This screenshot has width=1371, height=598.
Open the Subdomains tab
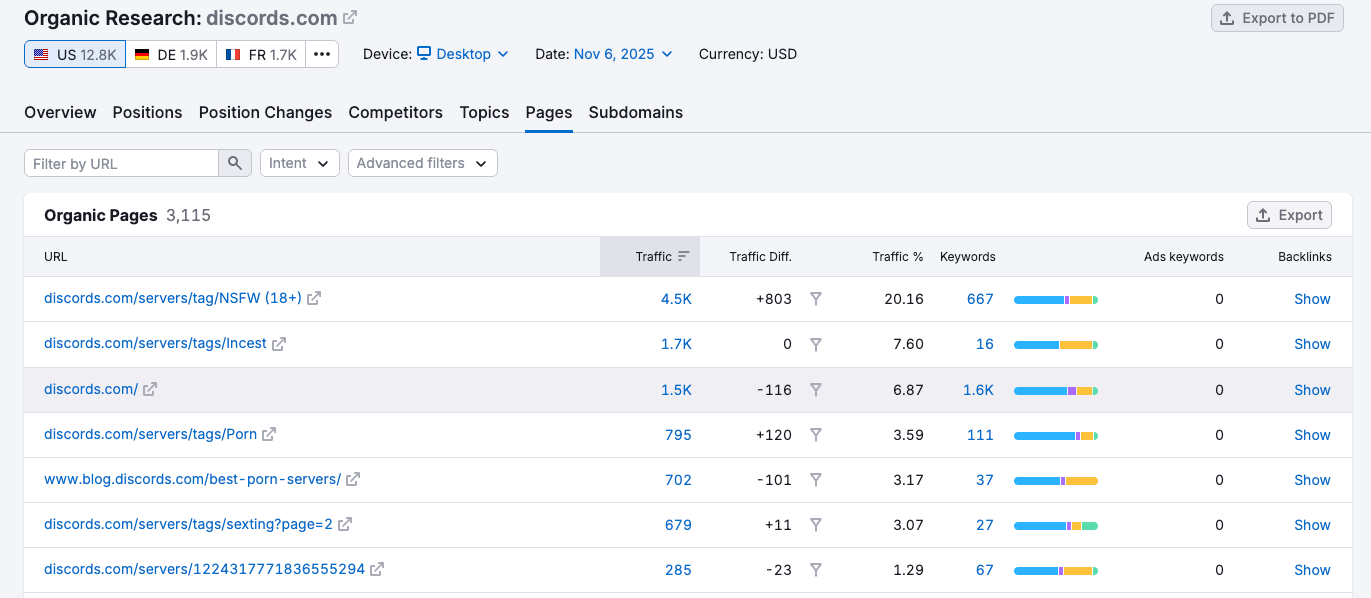pos(636,112)
